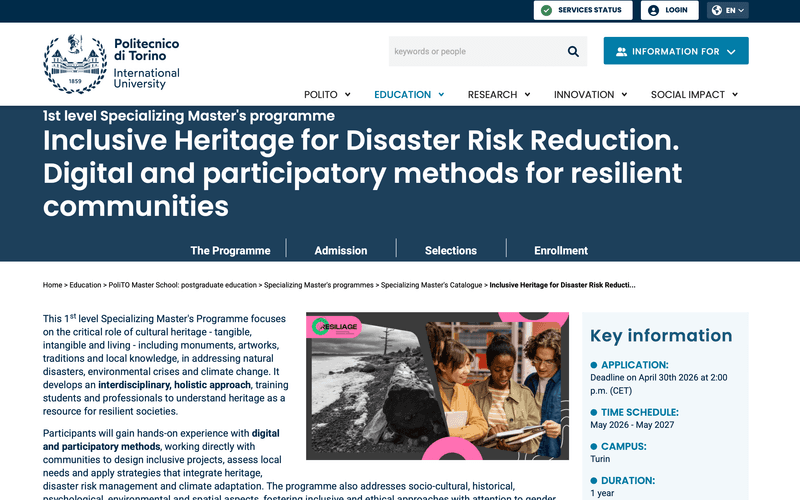
Task: Open the Innovation navigation menu
Action: [x=590, y=95]
